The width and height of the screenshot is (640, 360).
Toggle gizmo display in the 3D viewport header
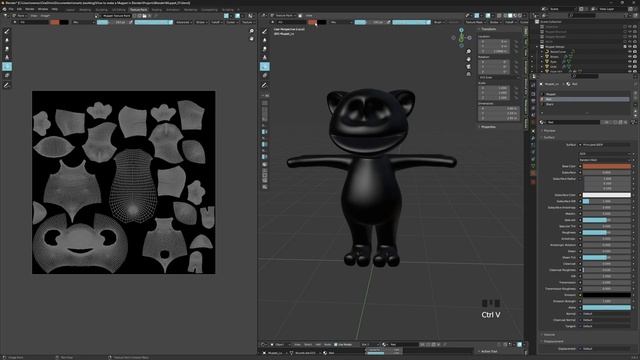pos(477,16)
